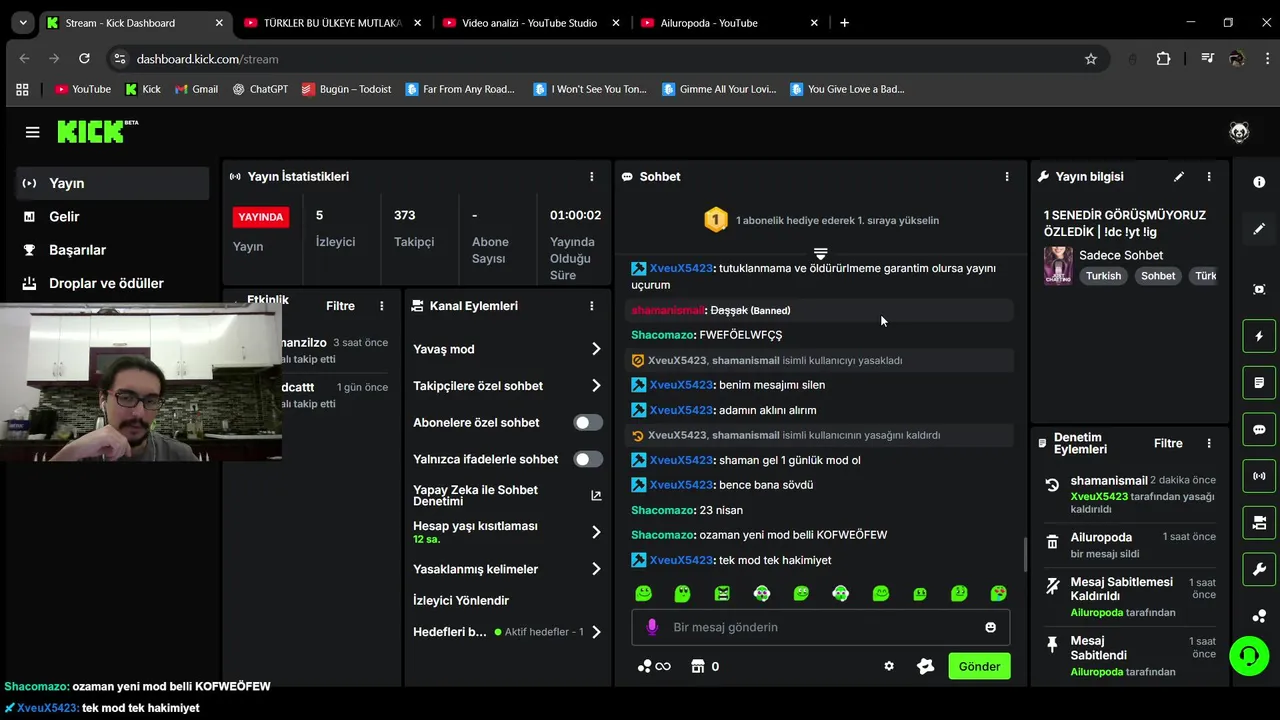Open the hamburger menu beside Kick logo

[x=32, y=132]
